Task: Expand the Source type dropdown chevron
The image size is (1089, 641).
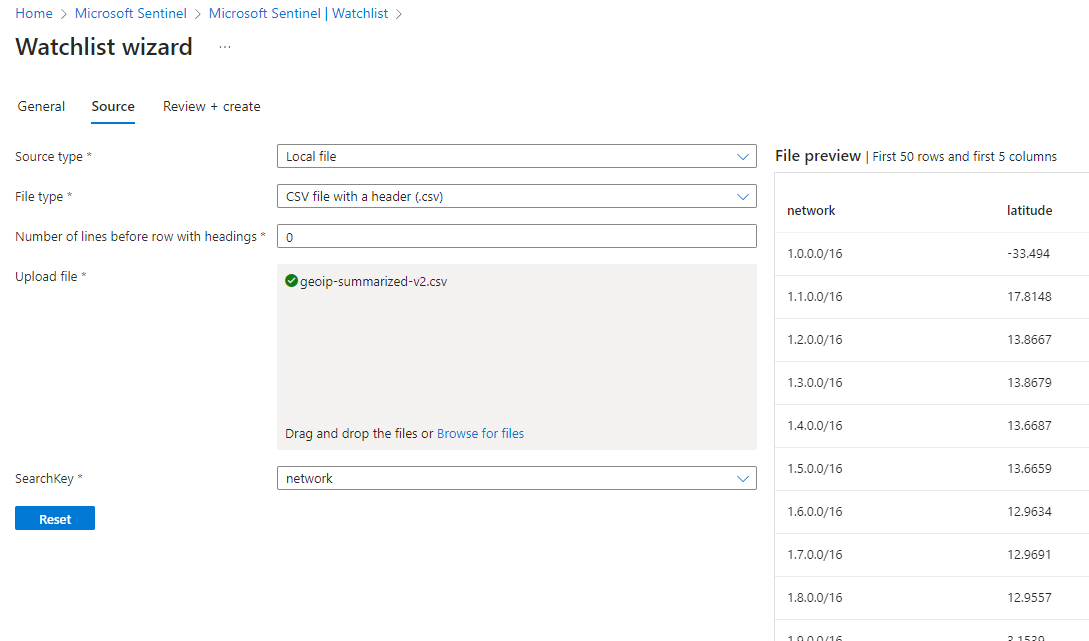Action: [742, 156]
